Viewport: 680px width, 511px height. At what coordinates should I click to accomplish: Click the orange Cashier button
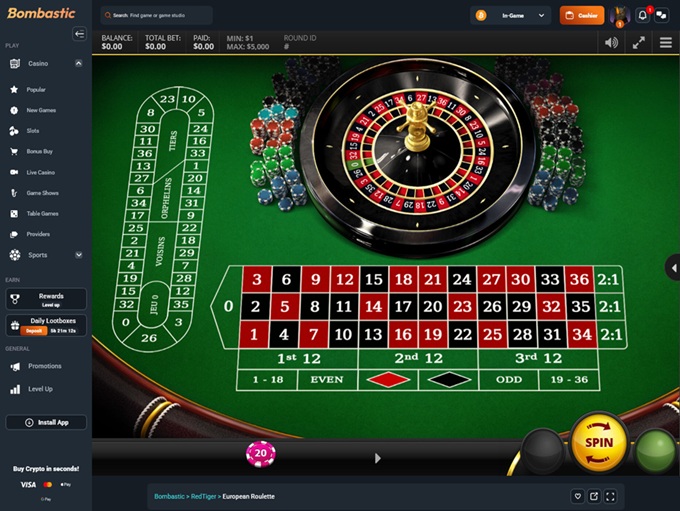(x=582, y=16)
